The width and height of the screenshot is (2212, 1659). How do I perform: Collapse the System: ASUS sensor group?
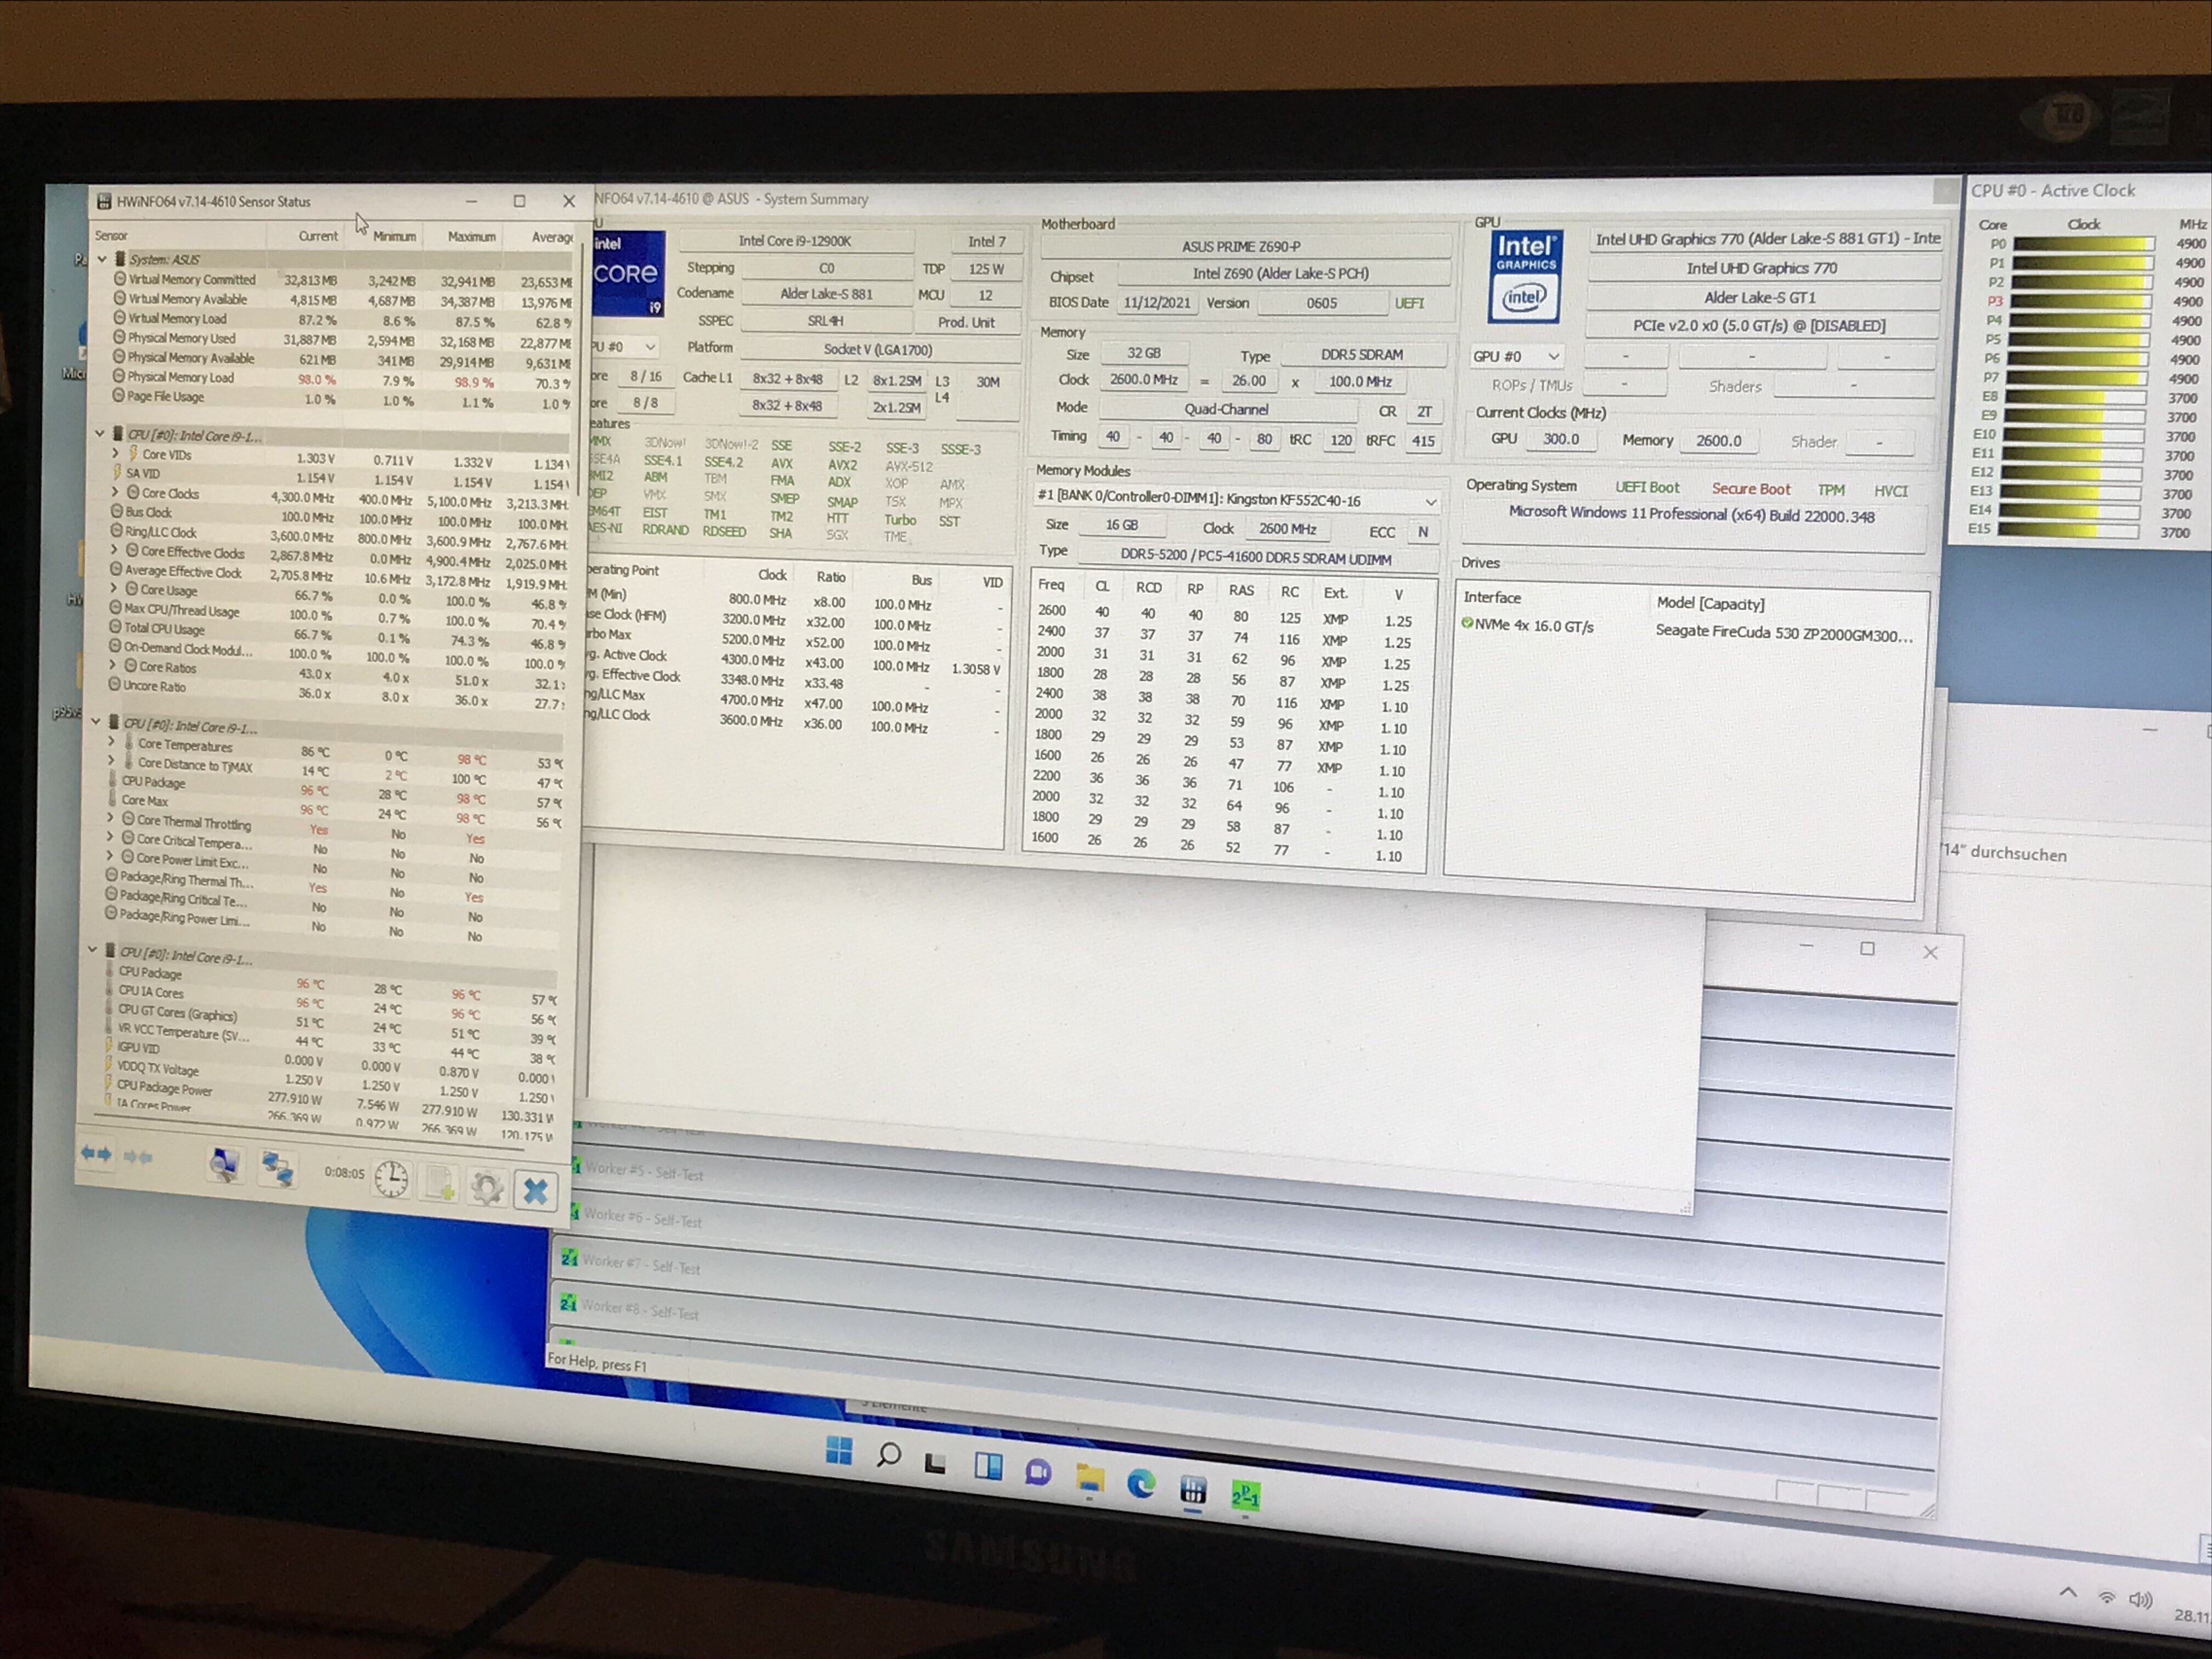[103, 259]
